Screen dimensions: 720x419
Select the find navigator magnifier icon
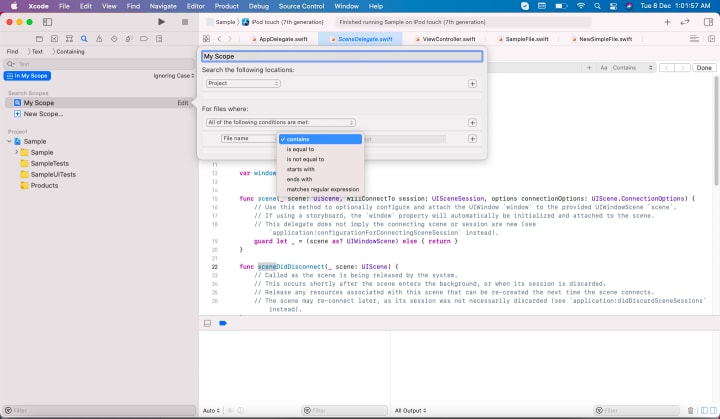click(84, 39)
